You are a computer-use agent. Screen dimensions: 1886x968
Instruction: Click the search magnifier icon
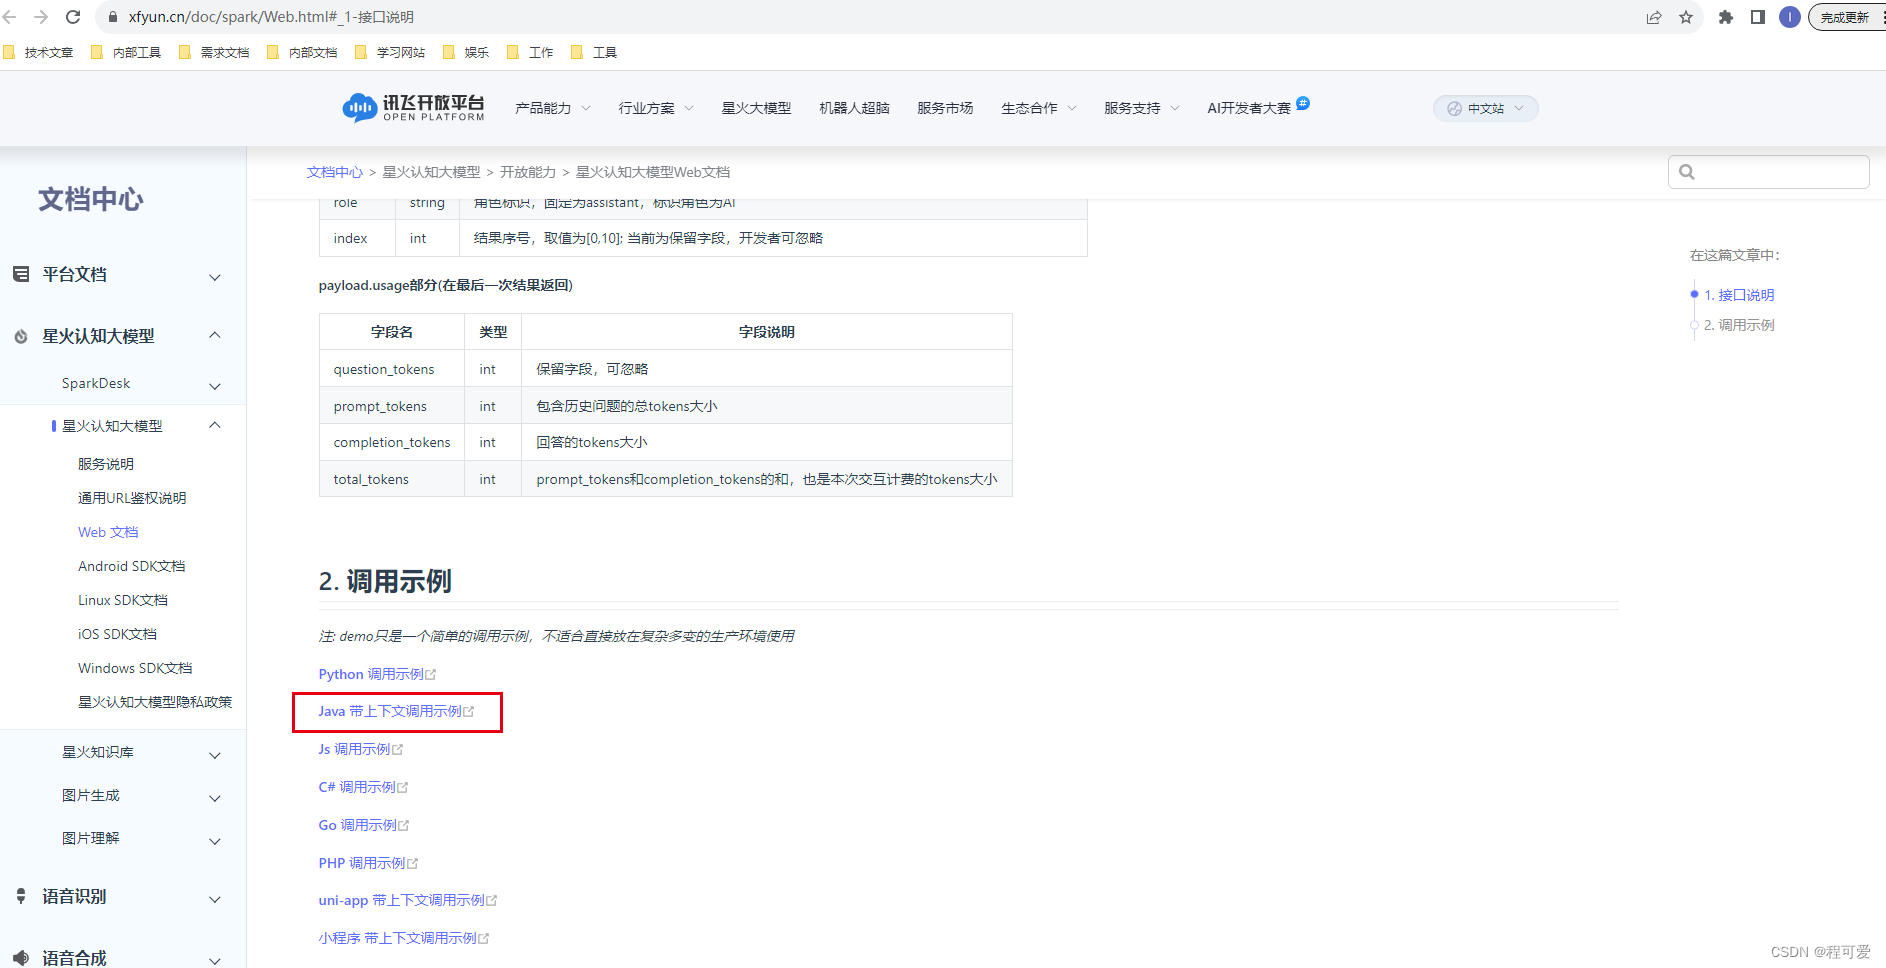1687,172
